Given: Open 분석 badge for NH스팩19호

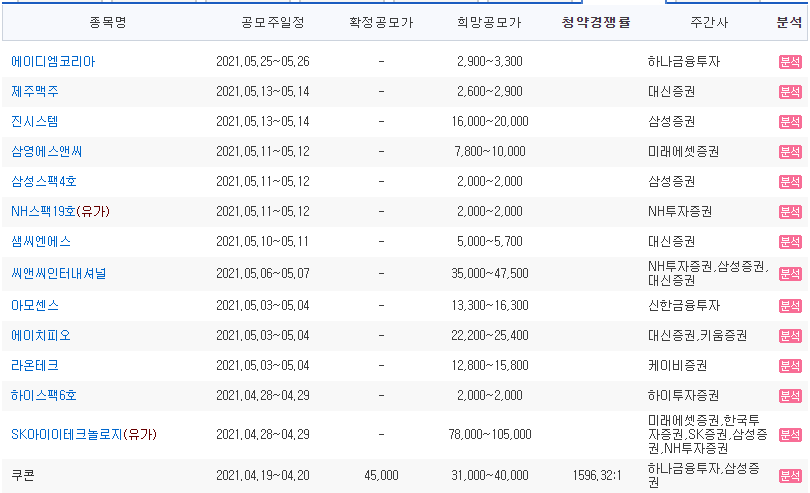Looking at the screenshot, I should (x=790, y=212).
